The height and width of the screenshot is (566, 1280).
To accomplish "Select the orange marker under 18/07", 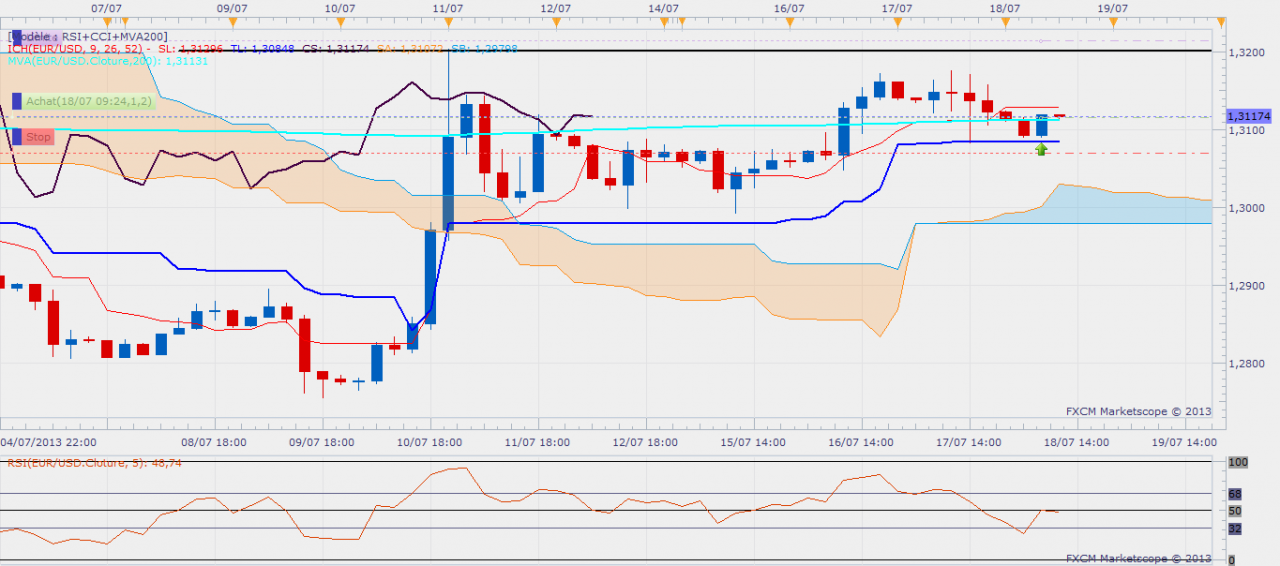I will pos(1005,21).
